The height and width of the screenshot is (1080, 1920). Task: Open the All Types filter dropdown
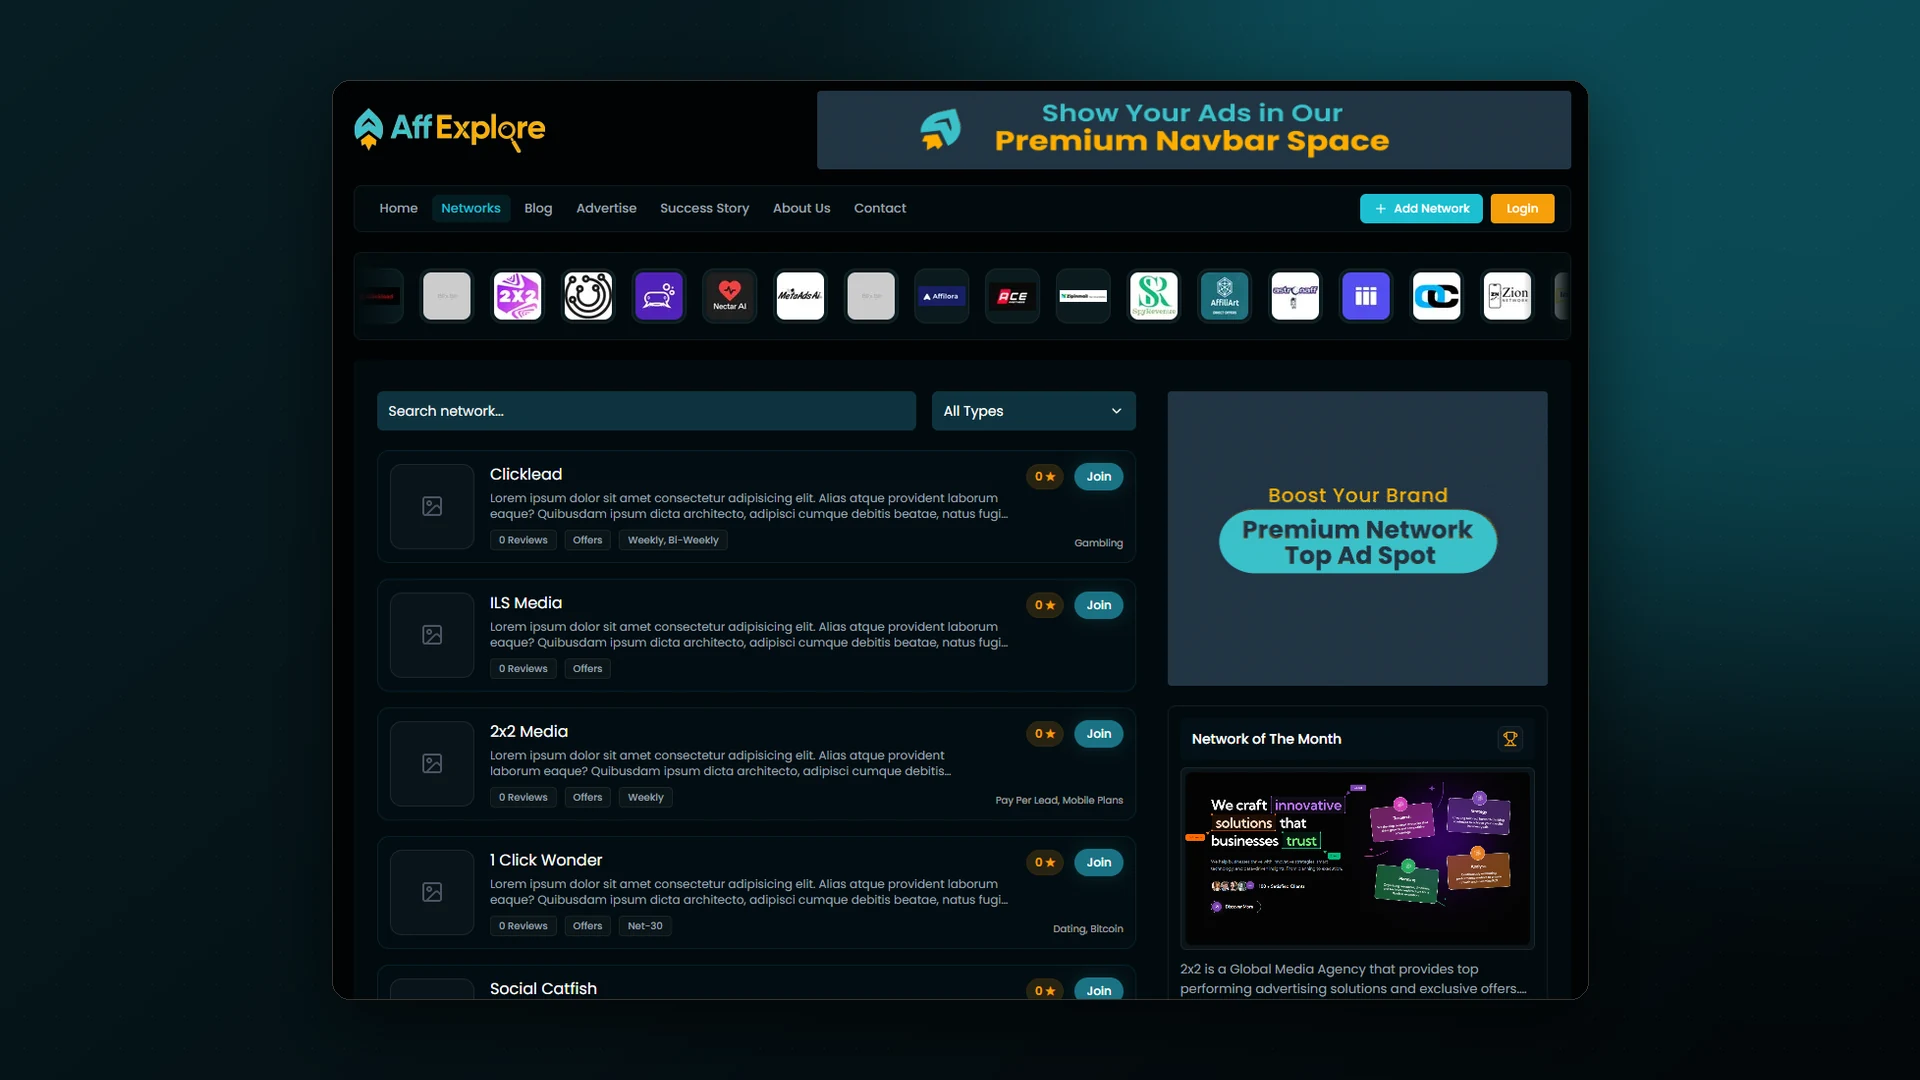click(1033, 411)
